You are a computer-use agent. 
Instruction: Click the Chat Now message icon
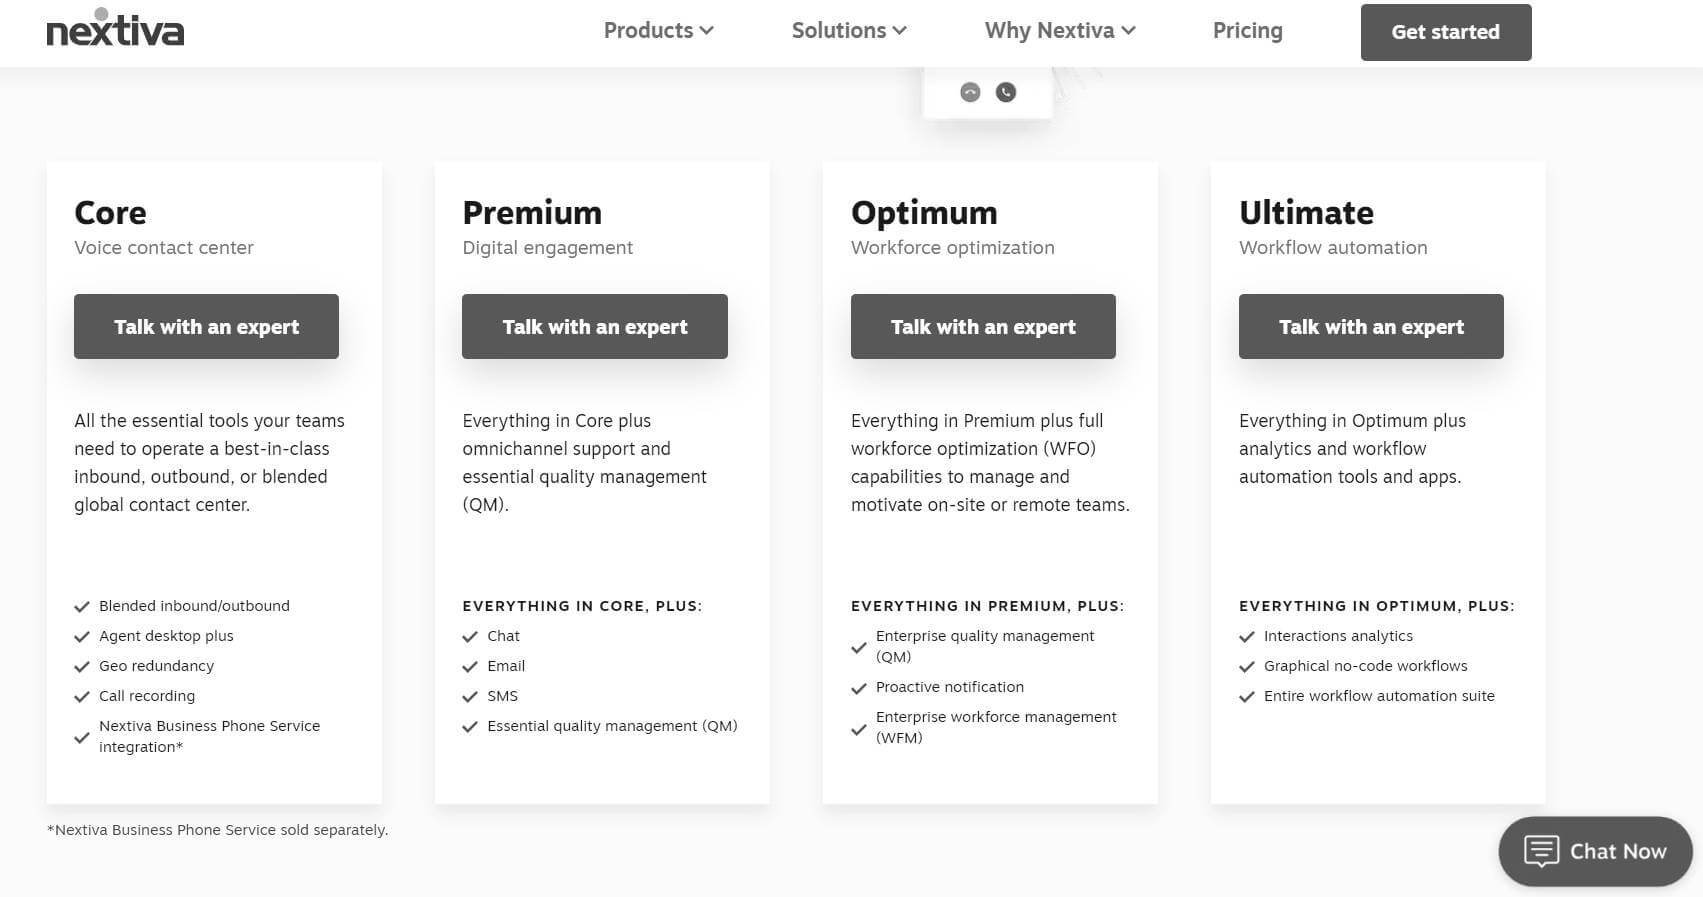point(1541,851)
